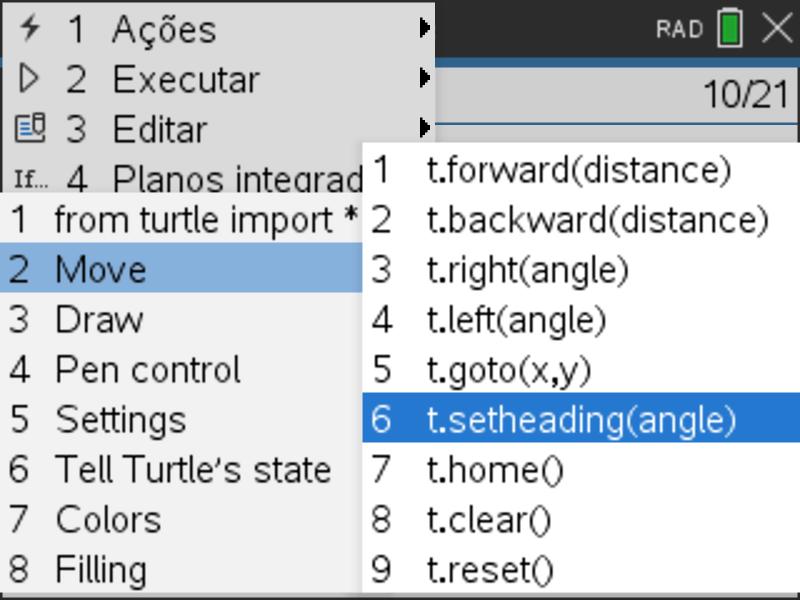Expand the Executar submenu arrow
This screenshot has width=800, height=600.
424,78
